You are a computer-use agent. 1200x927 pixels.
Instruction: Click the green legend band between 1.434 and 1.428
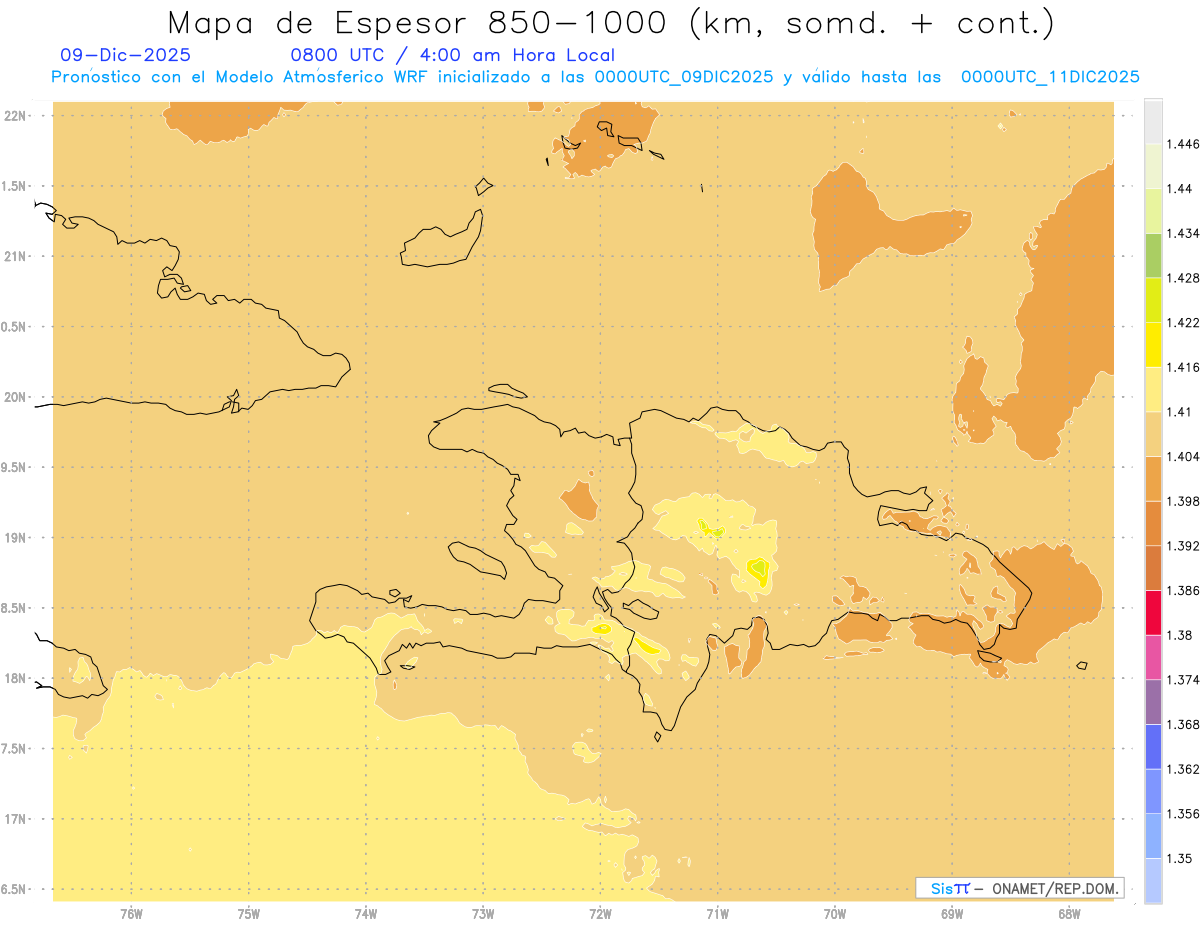tap(1153, 255)
